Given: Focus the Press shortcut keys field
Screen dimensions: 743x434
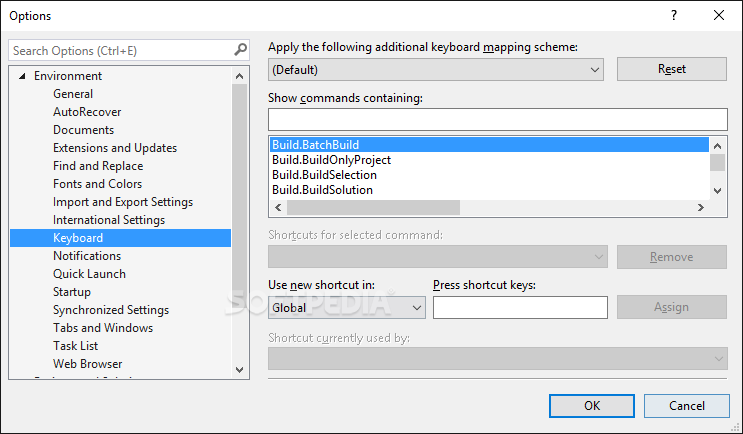Looking at the screenshot, I should tap(520, 308).
